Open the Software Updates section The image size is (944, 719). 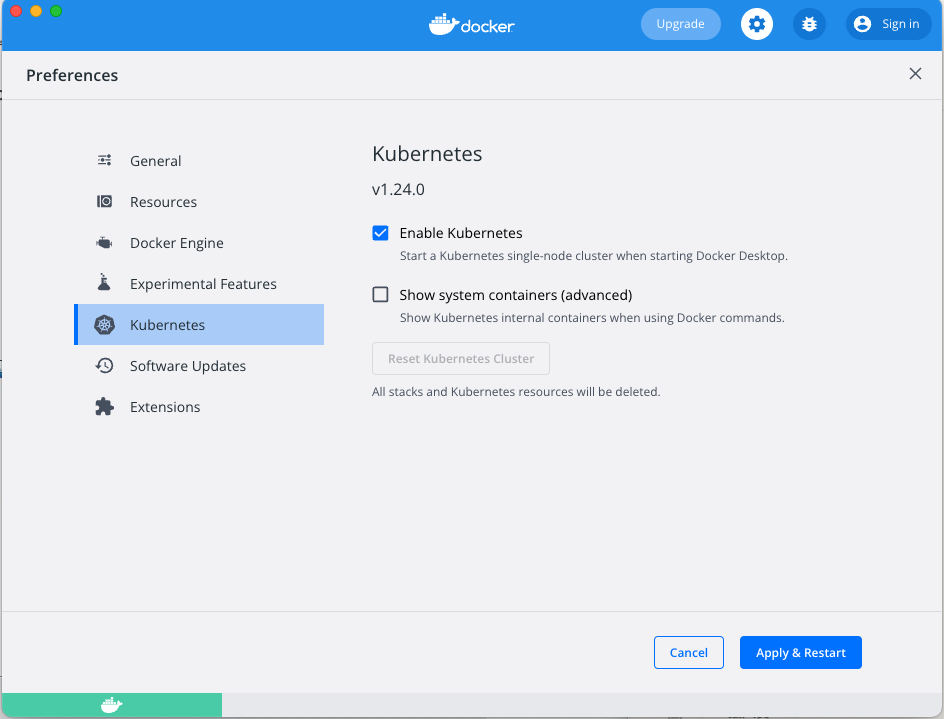pyautogui.click(x=185, y=365)
